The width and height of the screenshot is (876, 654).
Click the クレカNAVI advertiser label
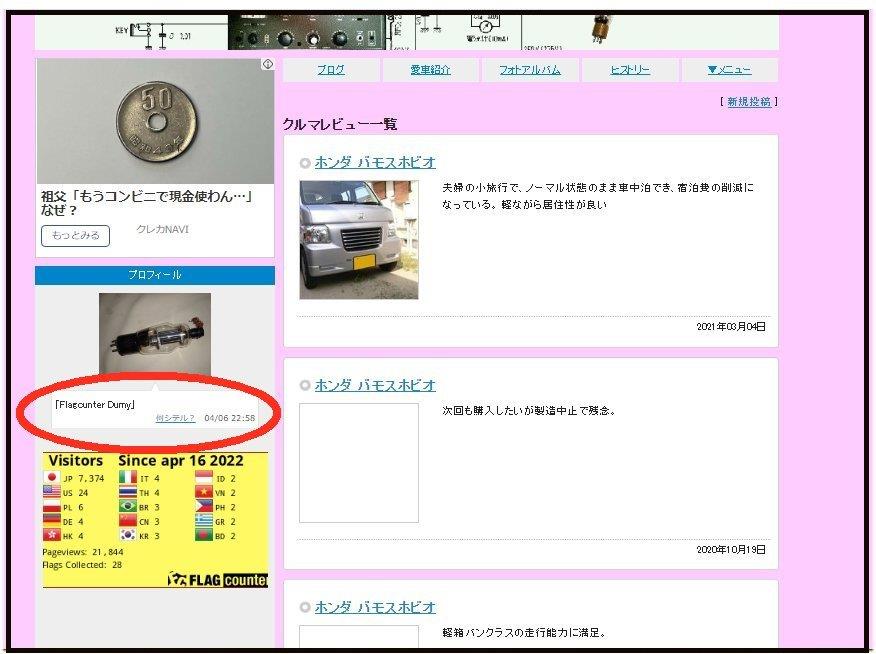[163, 229]
